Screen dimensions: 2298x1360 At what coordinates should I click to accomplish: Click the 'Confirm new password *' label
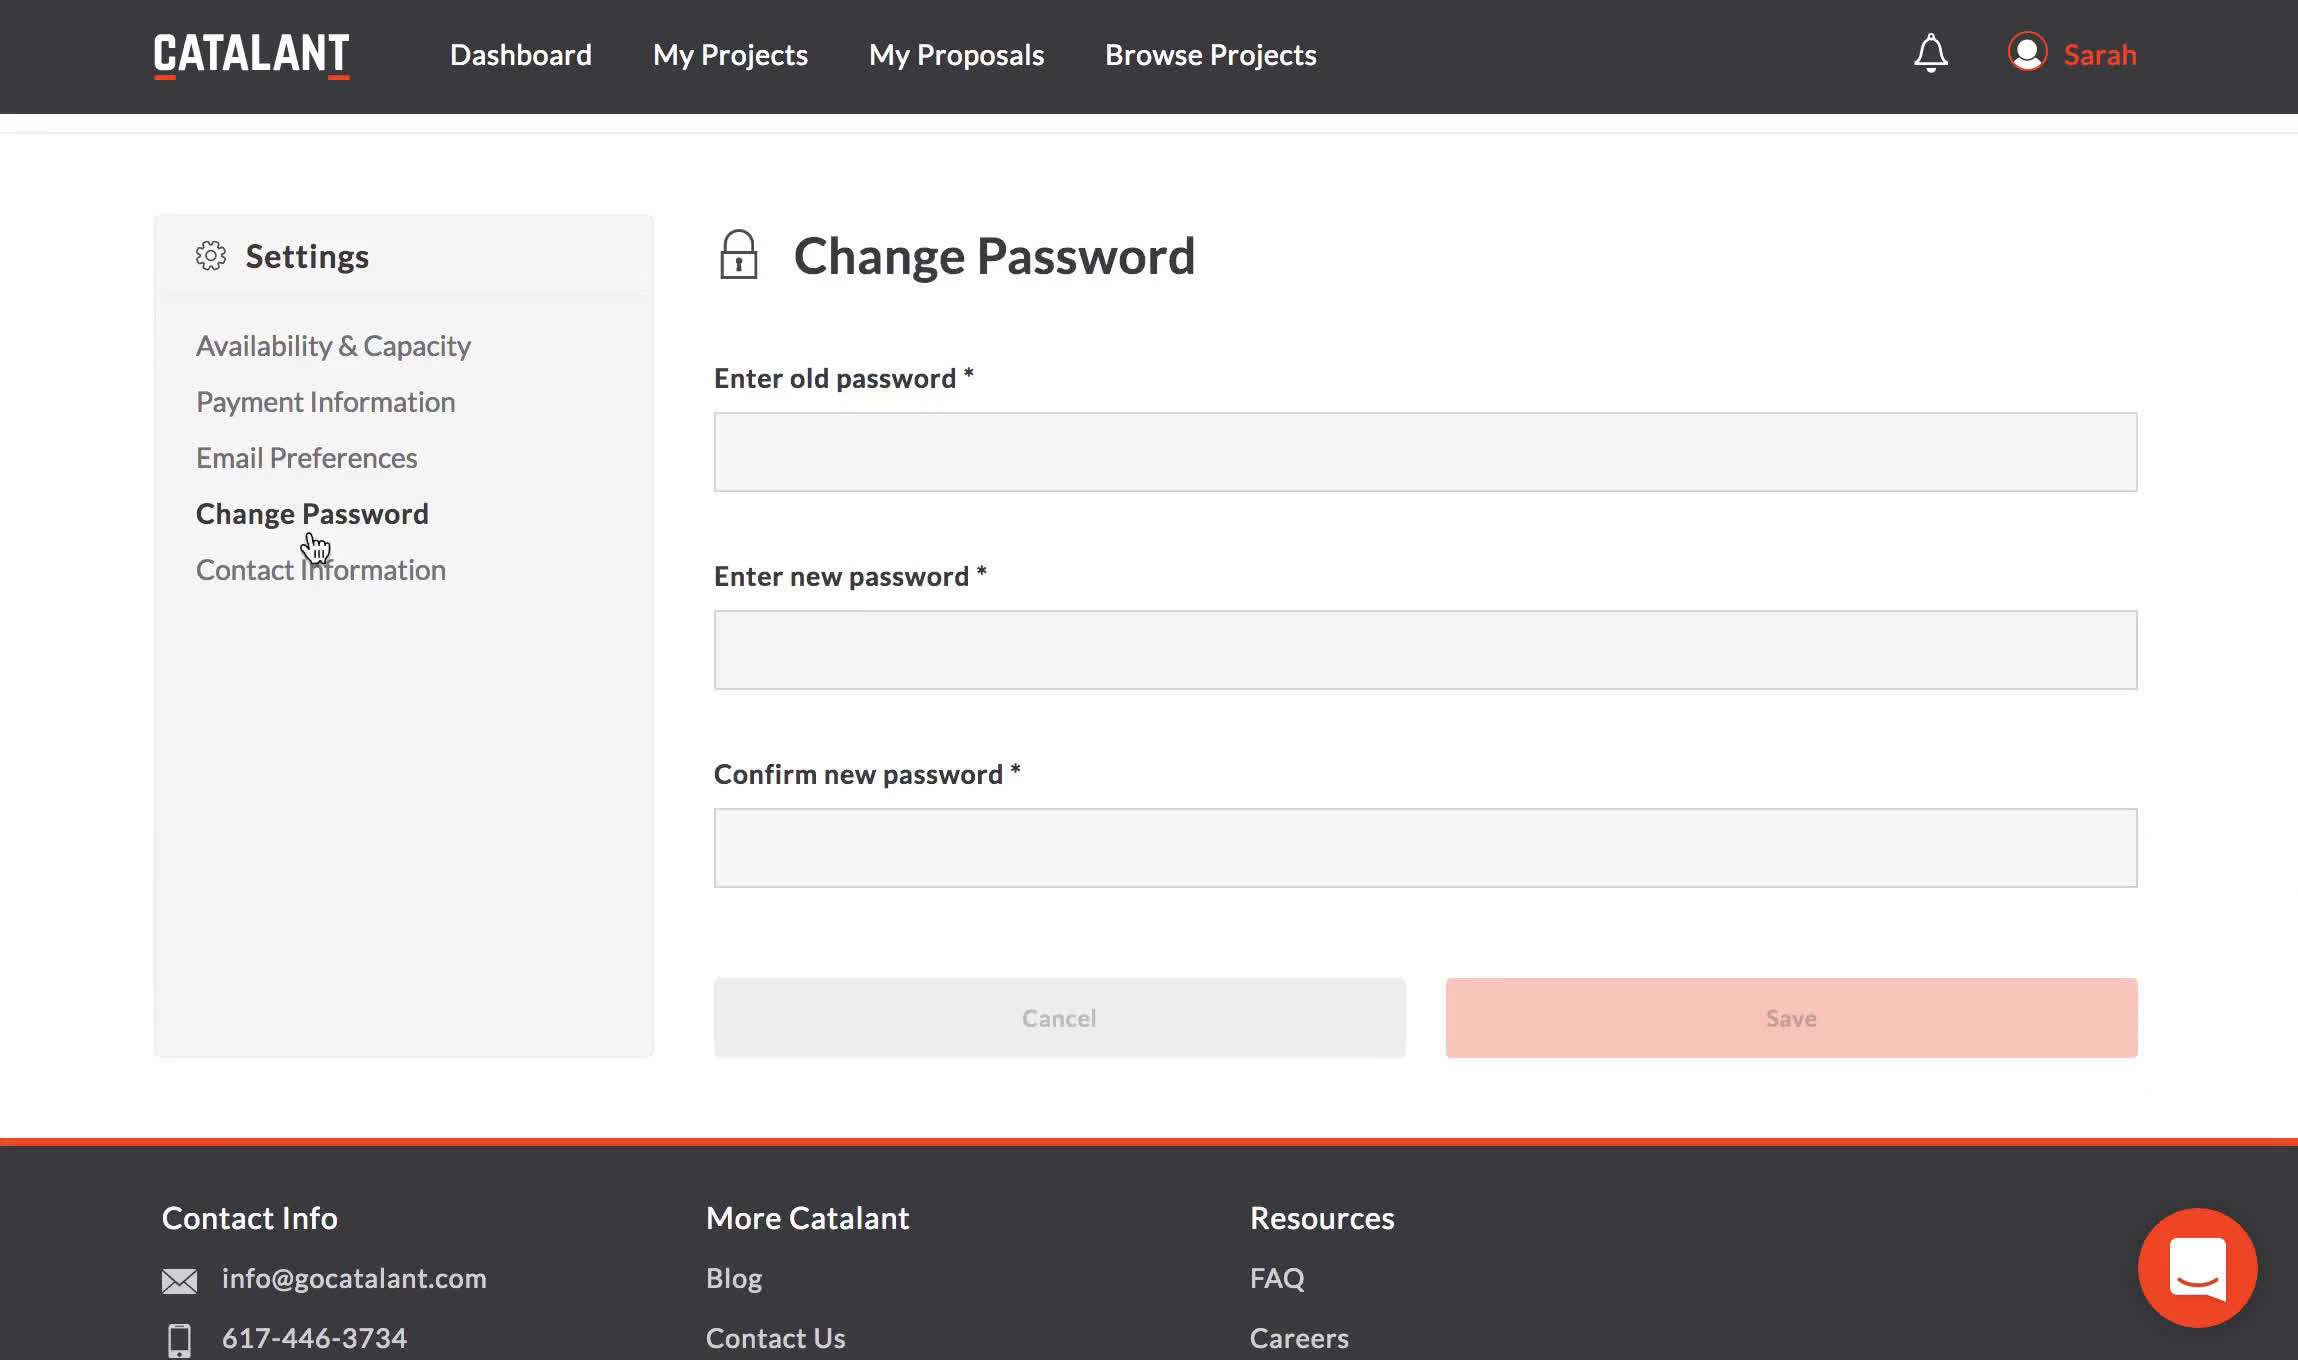867,775
